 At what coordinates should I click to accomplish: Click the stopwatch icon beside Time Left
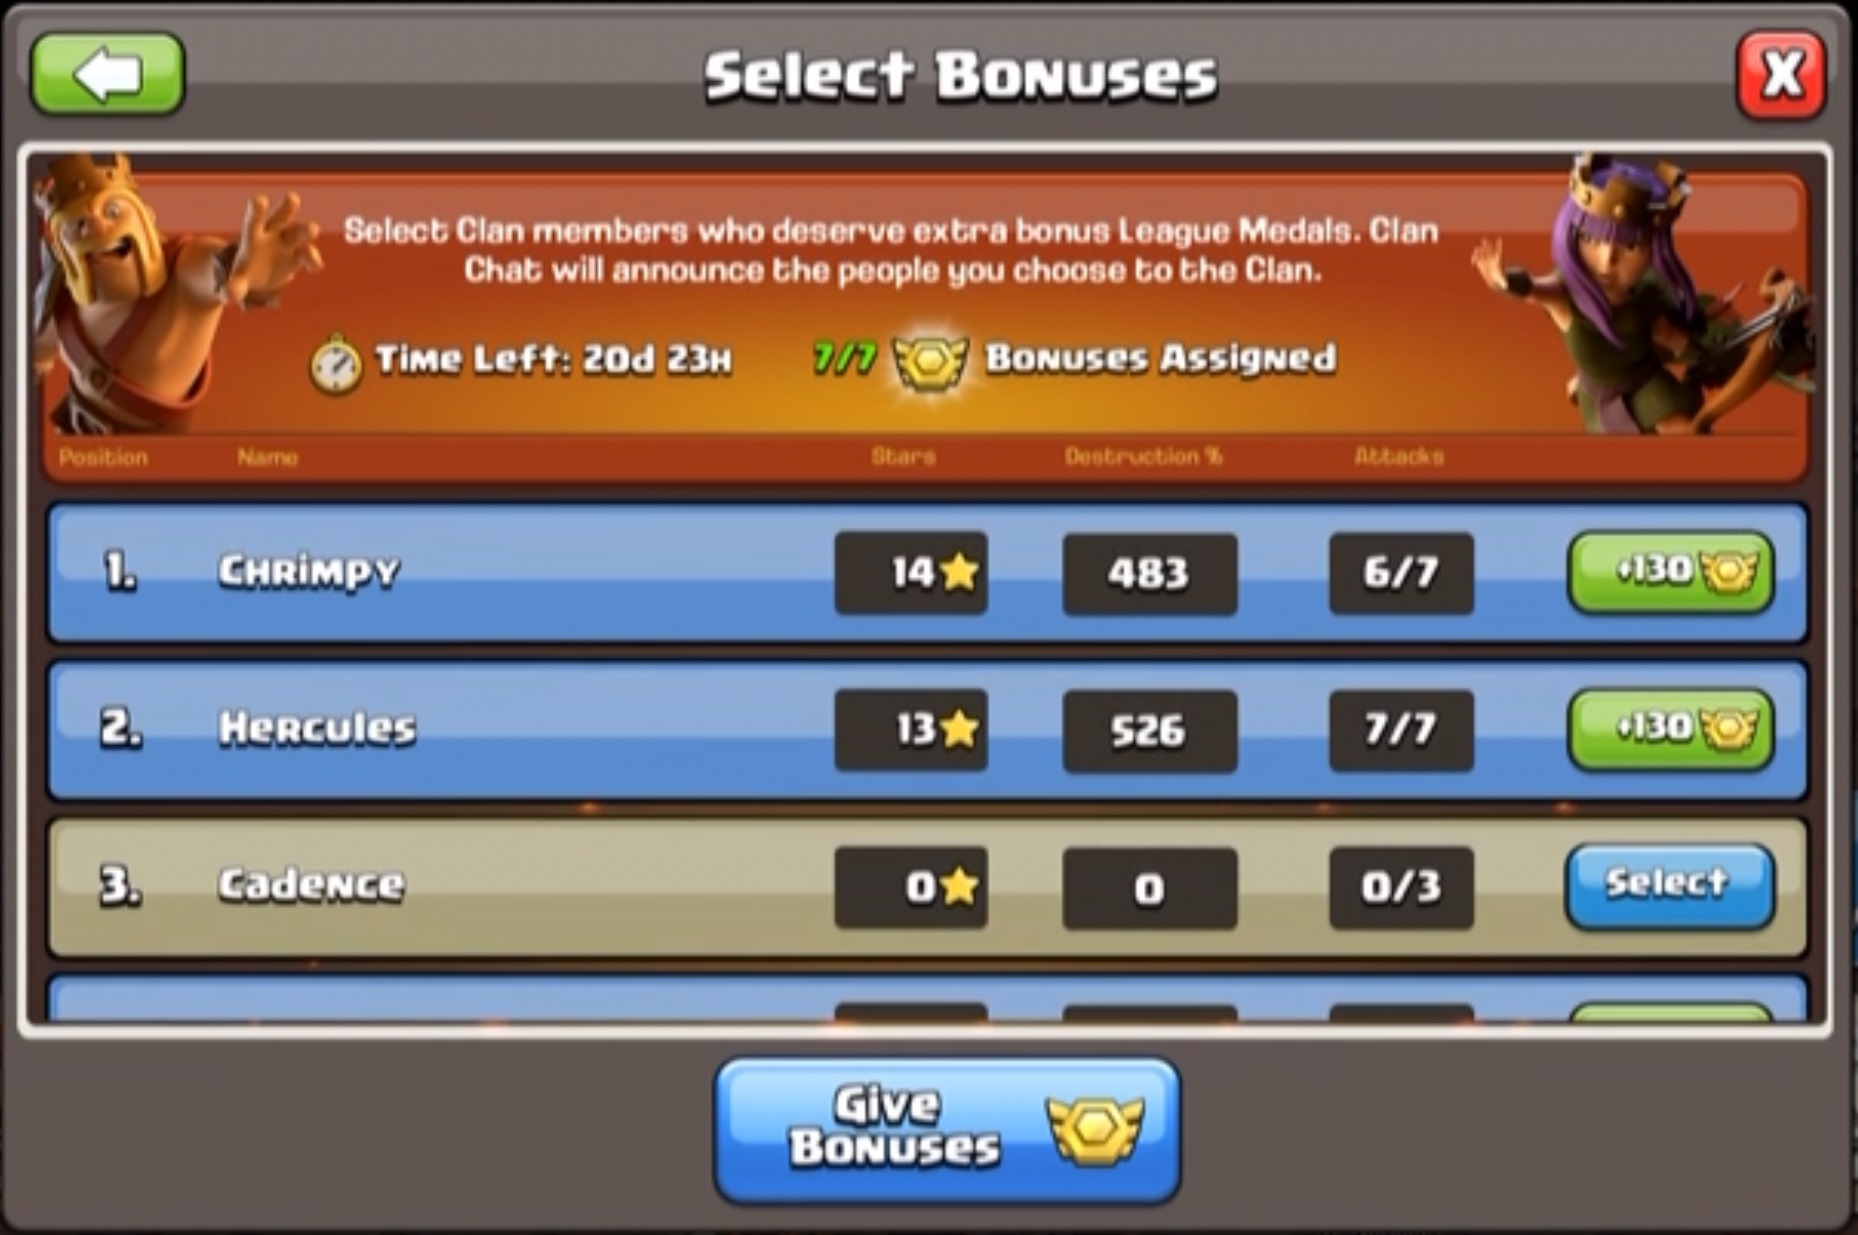(x=336, y=364)
